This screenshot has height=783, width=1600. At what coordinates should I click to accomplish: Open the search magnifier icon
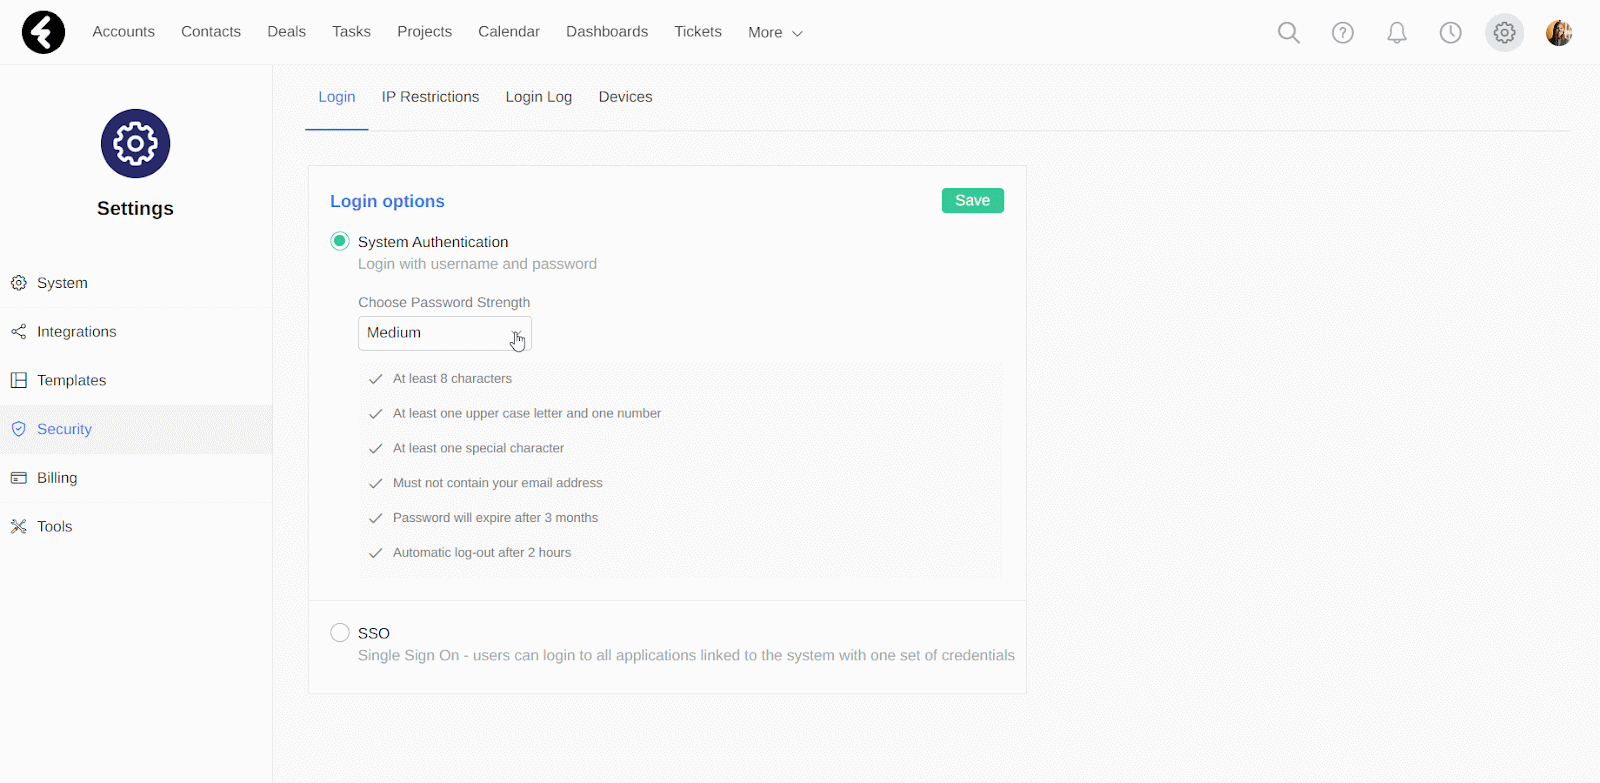pyautogui.click(x=1289, y=33)
